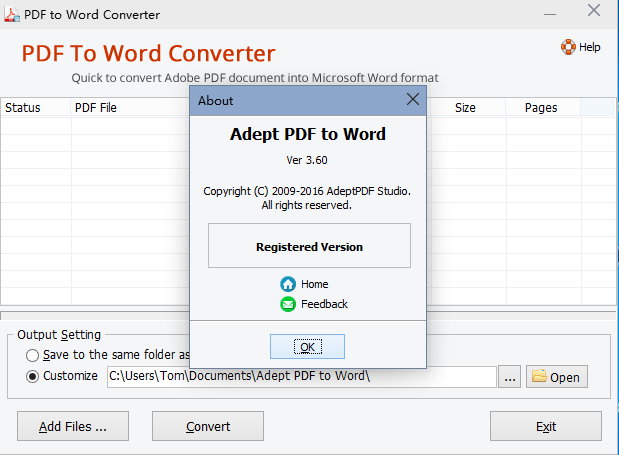Click the output folder path field
Image resolution: width=619 pixels, height=455 pixels.
pyautogui.click(x=302, y=377)
